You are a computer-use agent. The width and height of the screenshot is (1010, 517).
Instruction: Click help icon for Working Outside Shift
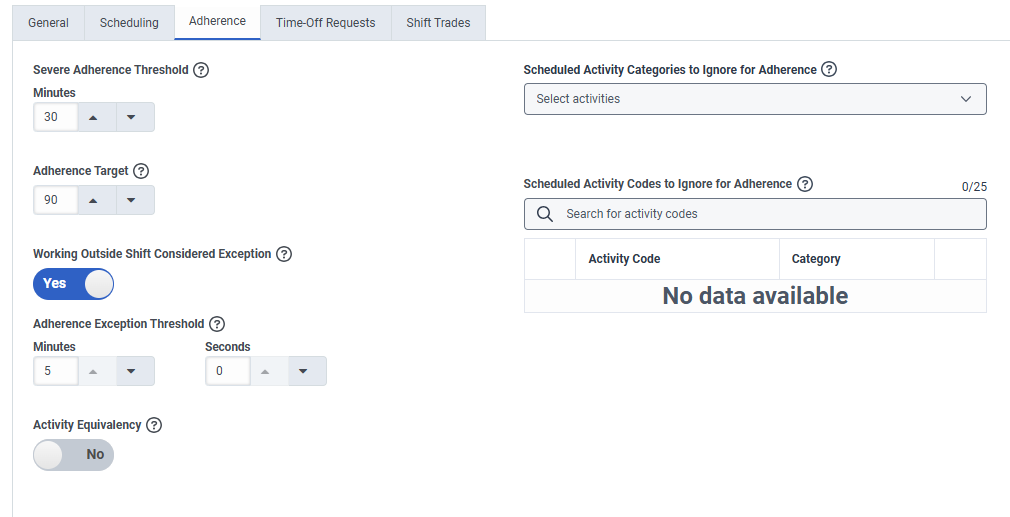284,254
